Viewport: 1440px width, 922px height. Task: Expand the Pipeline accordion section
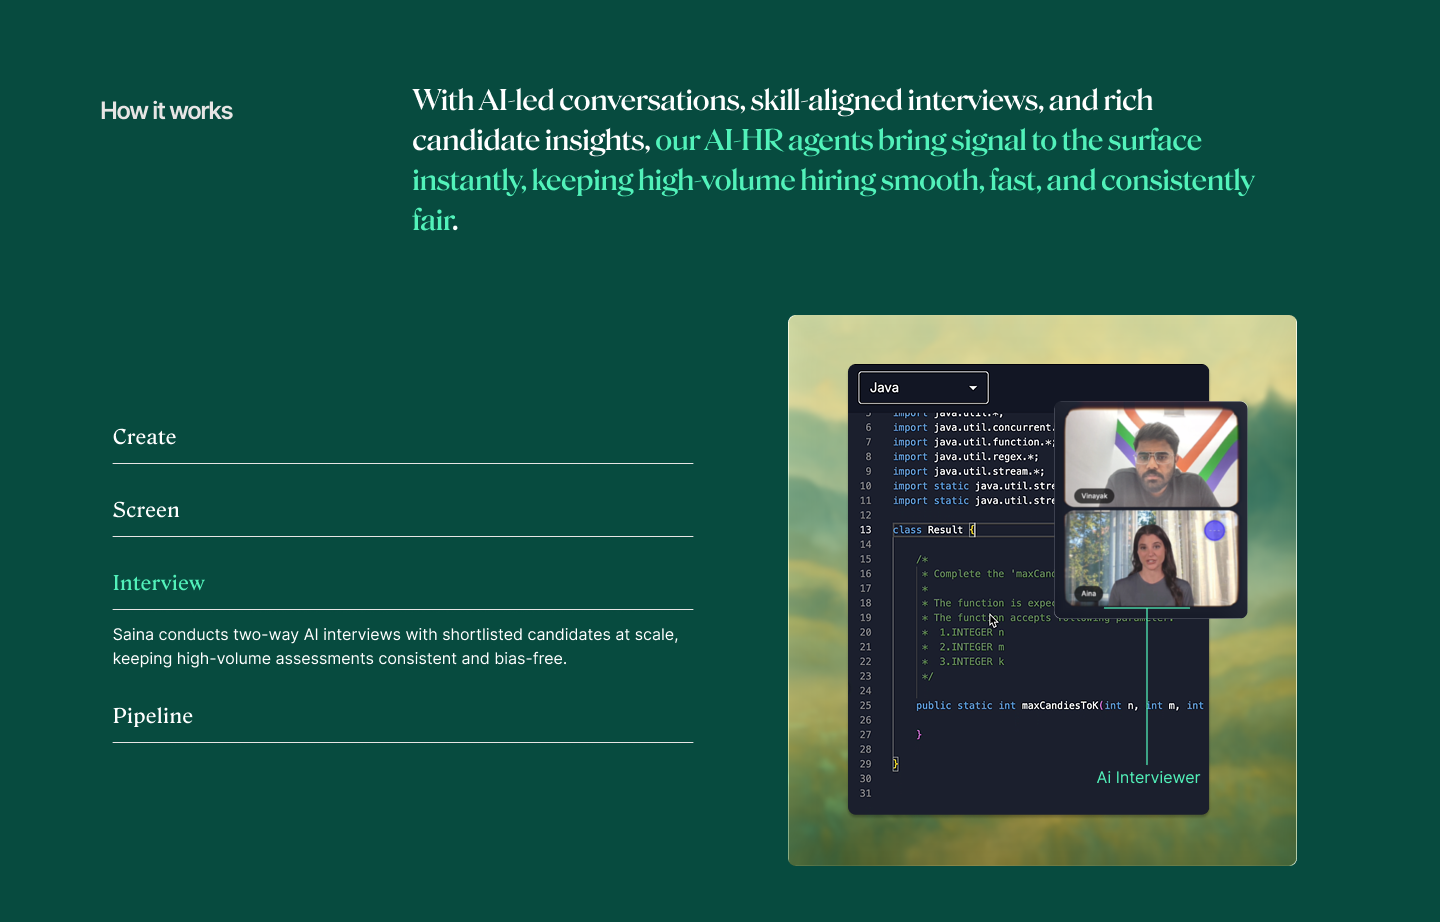tap(153, 716)
